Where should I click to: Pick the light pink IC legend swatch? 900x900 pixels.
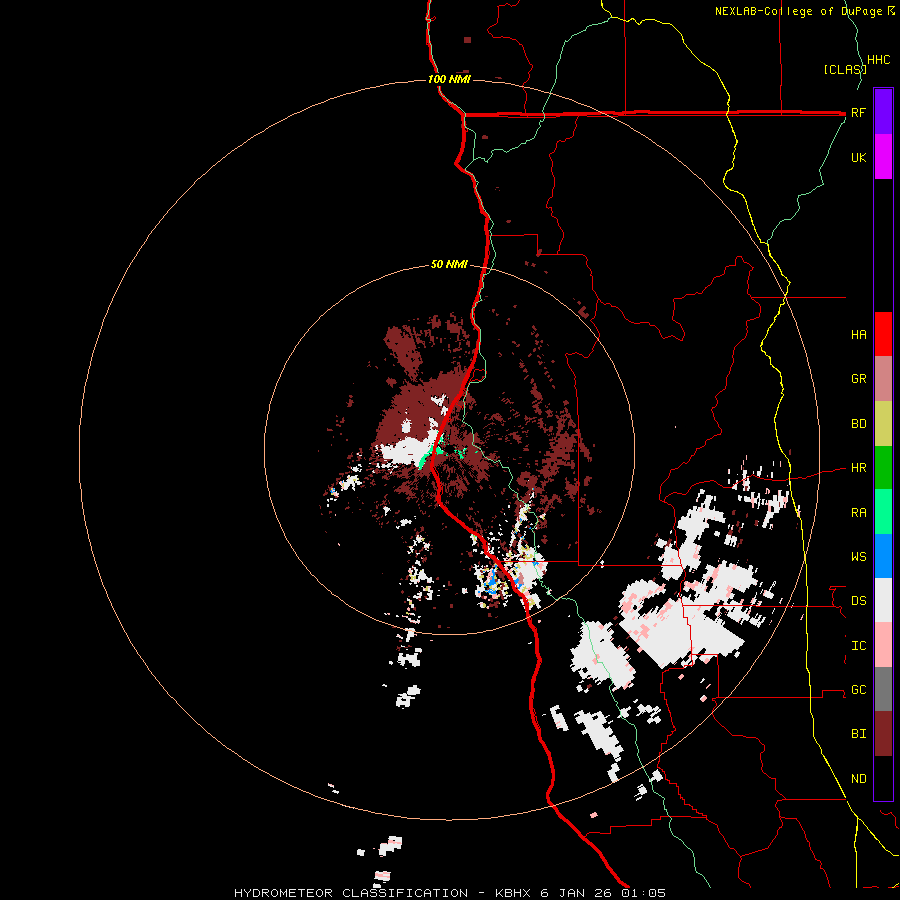pyautogui.click(x=883, y=645)
